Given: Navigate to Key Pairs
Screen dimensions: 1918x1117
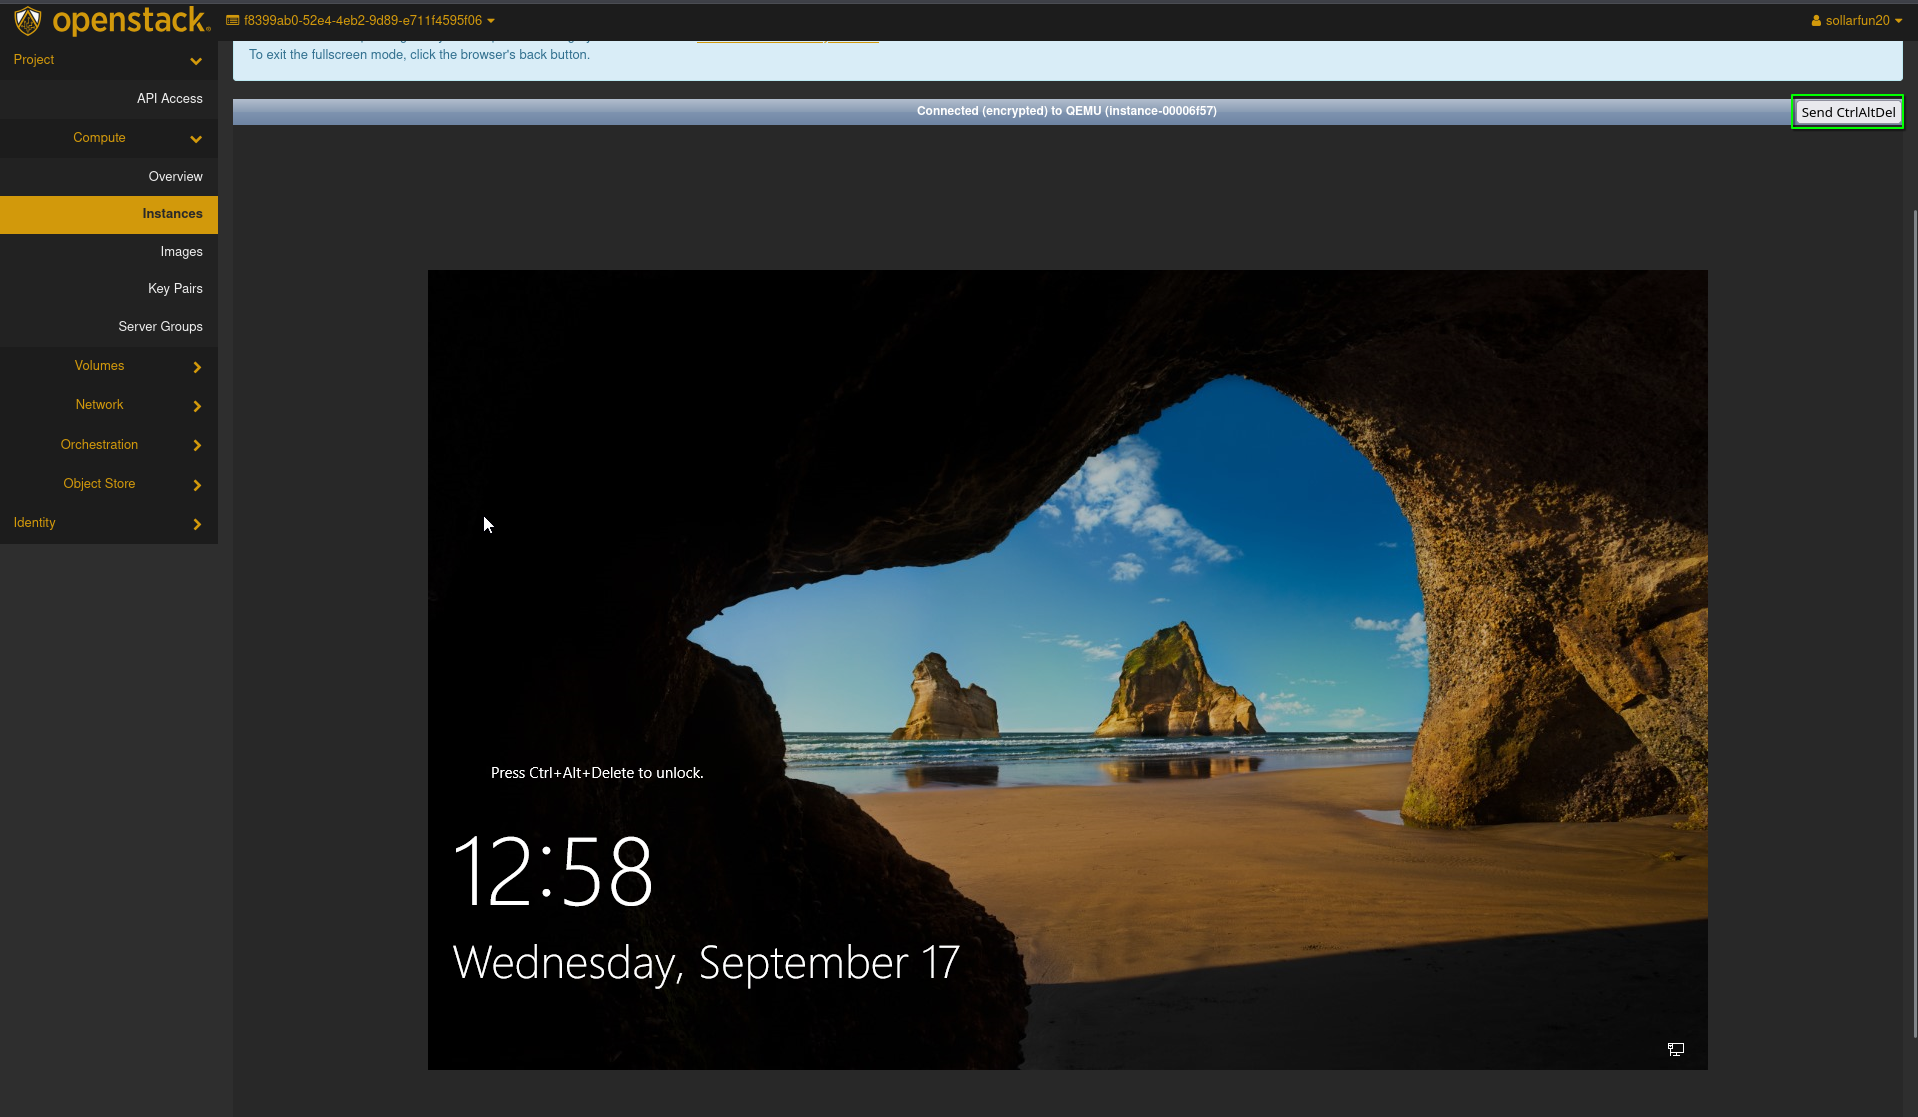Looking at the screenshot, I should tap(175, 289).
